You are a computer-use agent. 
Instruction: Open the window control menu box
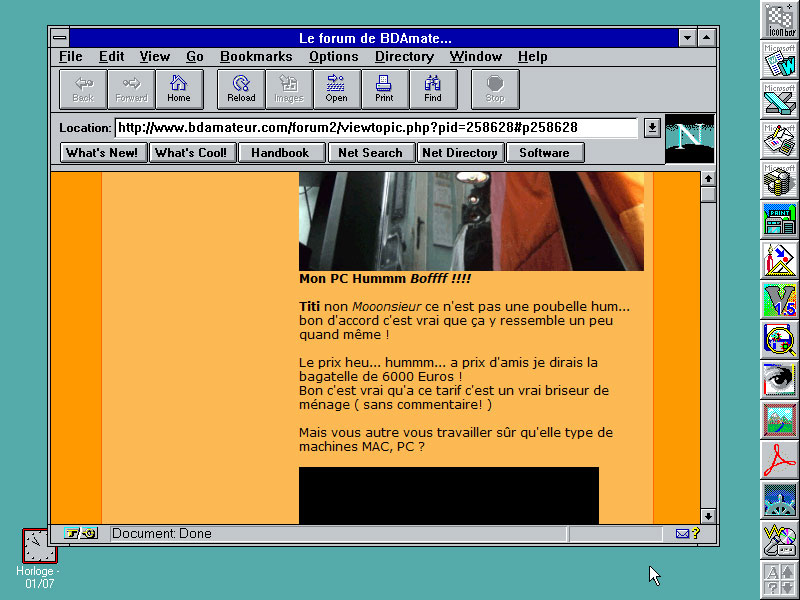point(60,38)
